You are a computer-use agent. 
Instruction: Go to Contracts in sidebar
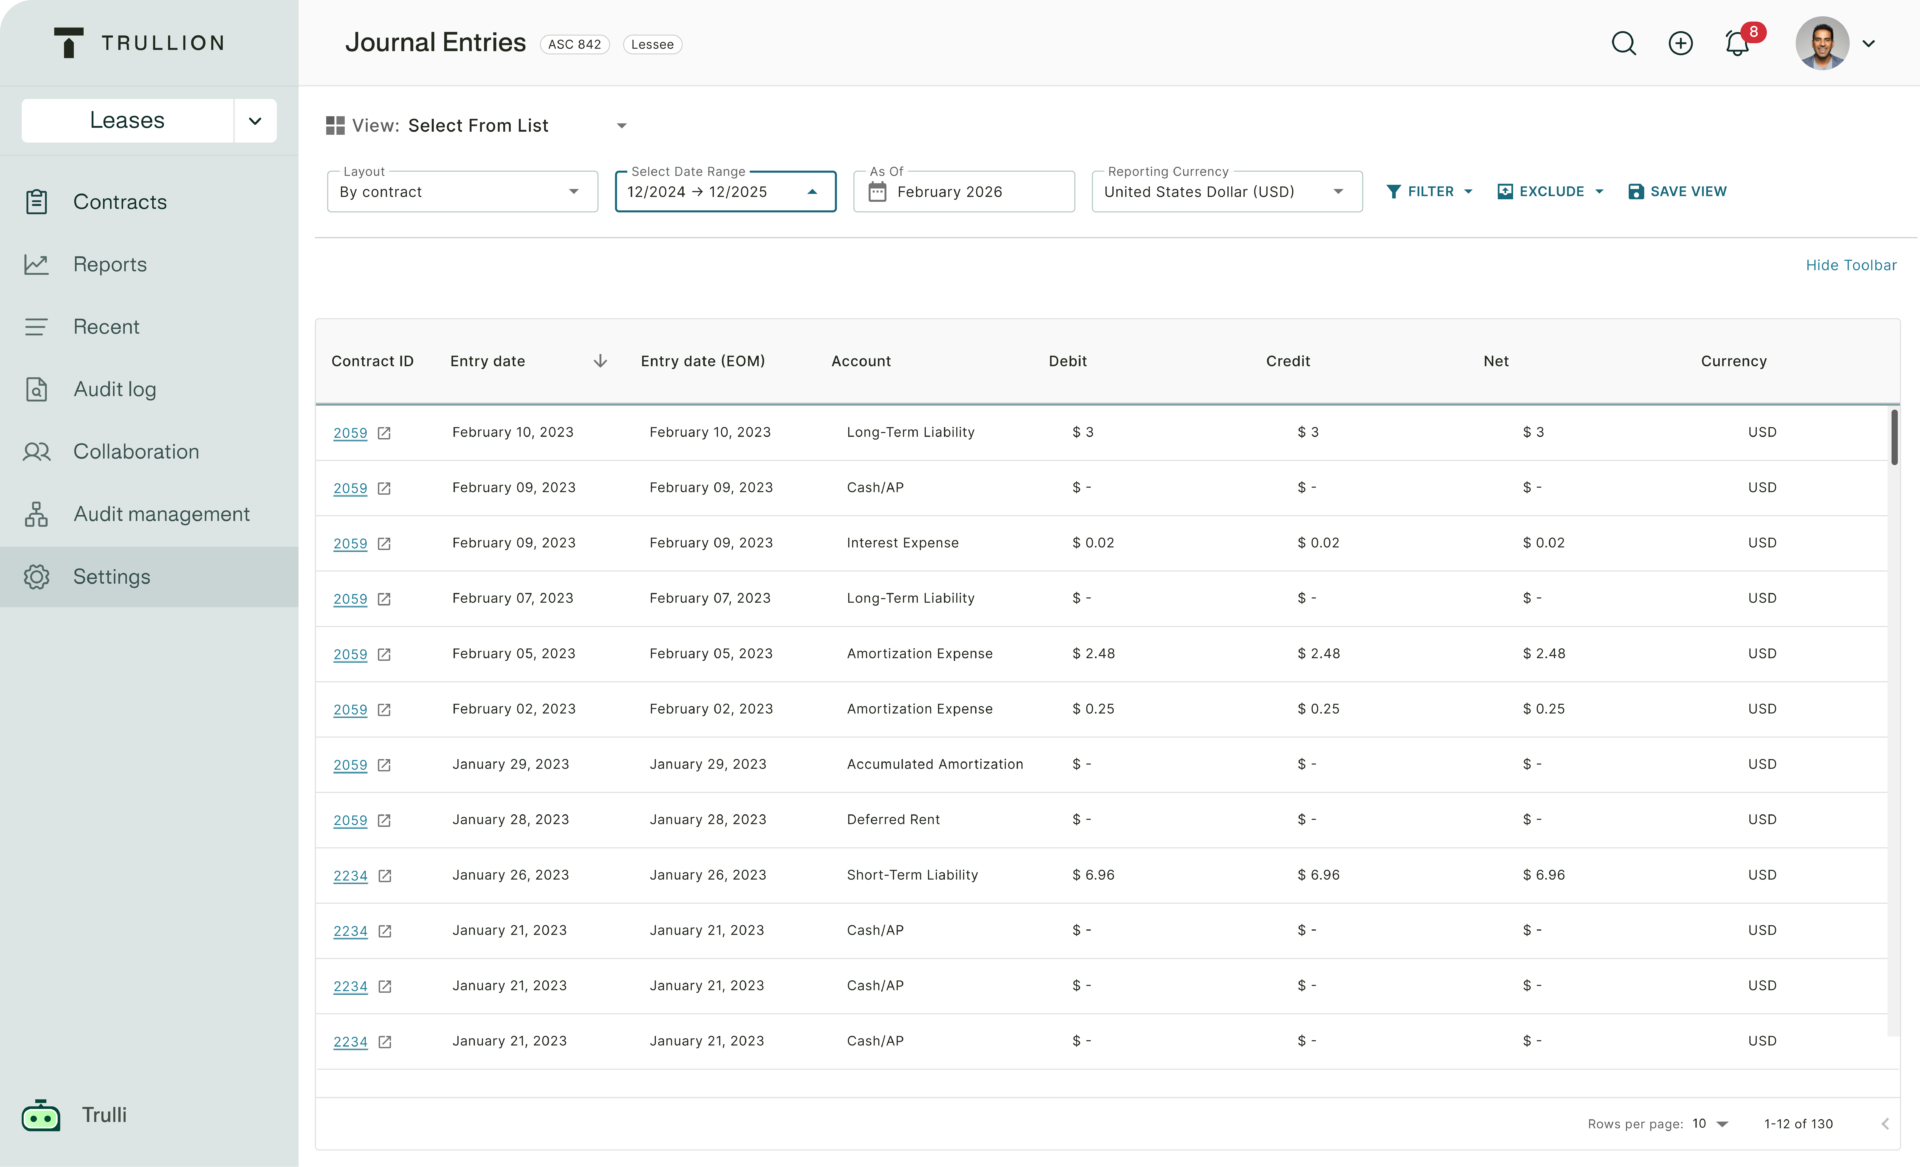point(119,202)
